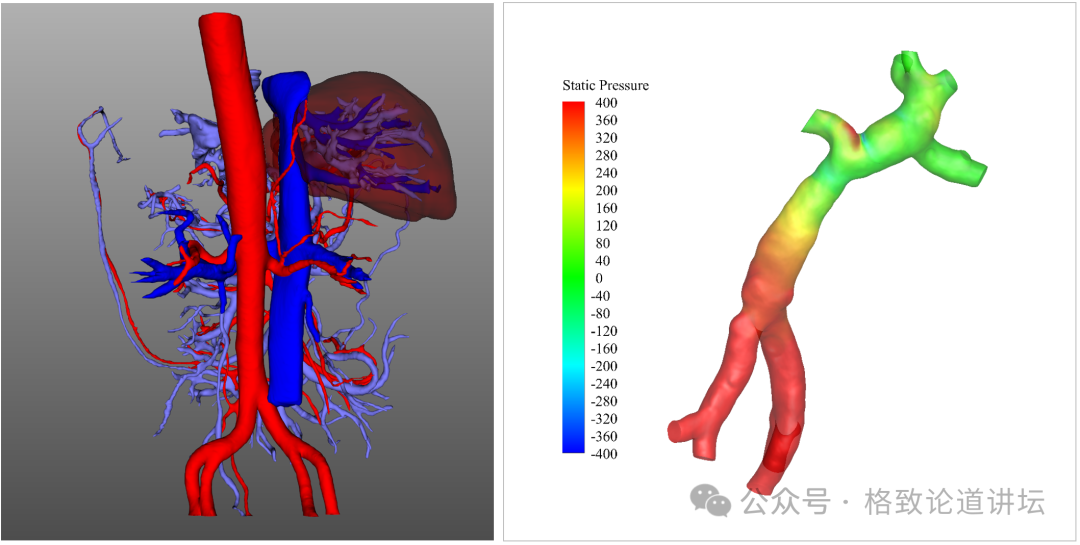This screenshot has width=1080, height=545.
Task: Click the rainbow pressure color bar
Action: coord(573,278)
